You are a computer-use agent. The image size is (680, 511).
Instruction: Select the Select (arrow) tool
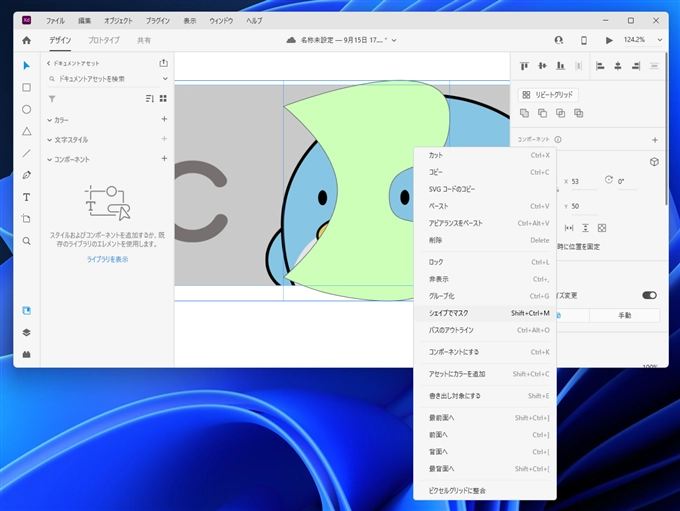26,66
